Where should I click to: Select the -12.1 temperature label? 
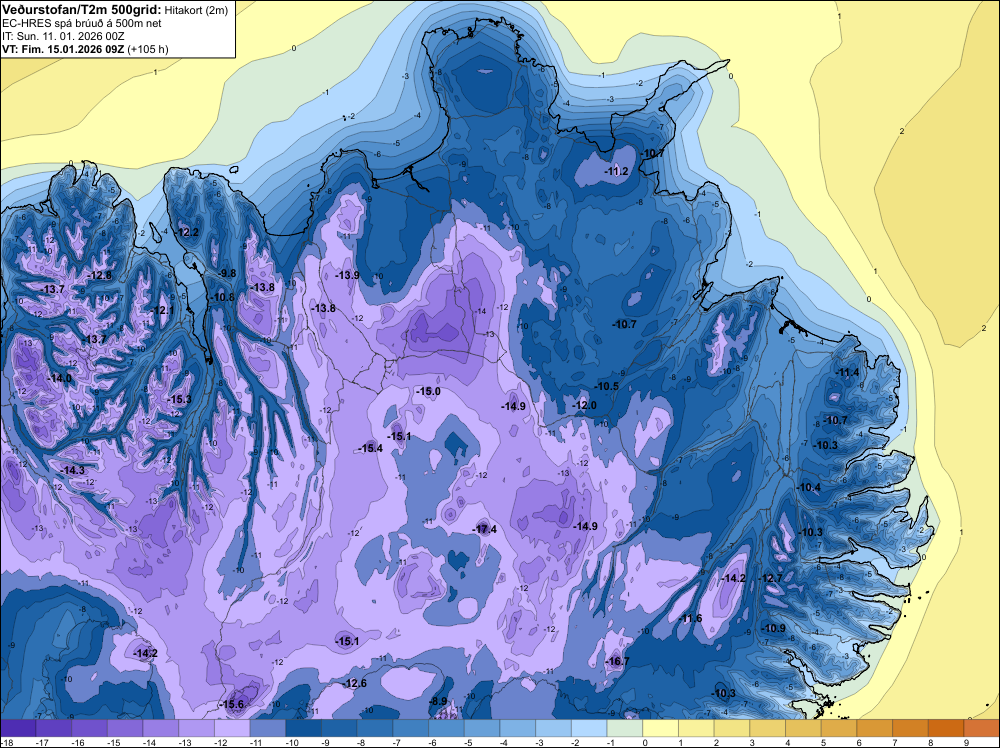(163, 310)
